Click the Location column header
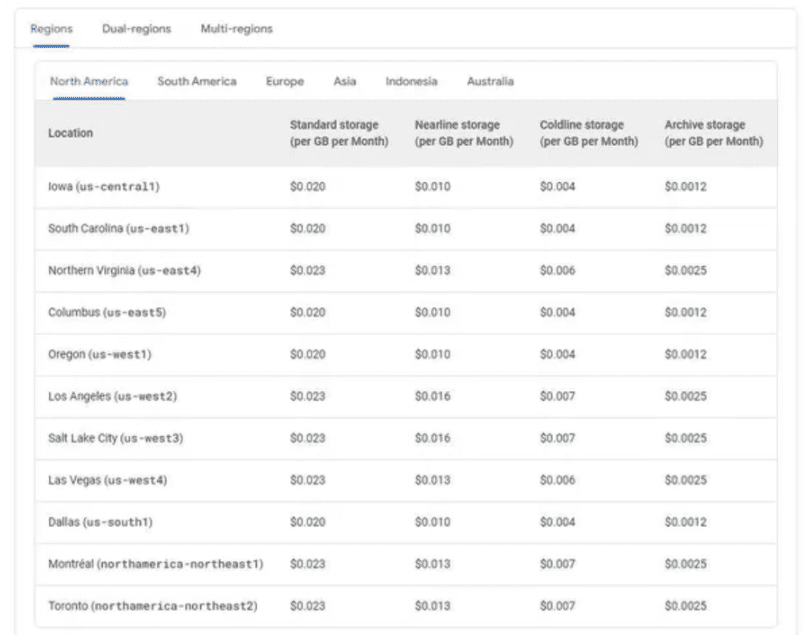This screenshot has height=637, width=807. 71,133
